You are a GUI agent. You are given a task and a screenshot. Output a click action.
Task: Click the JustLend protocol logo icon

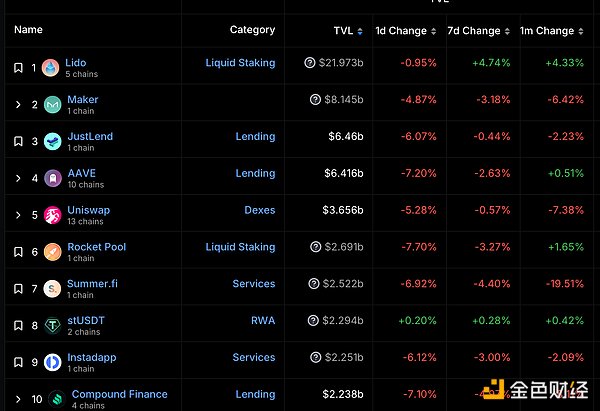pos(51,142)
